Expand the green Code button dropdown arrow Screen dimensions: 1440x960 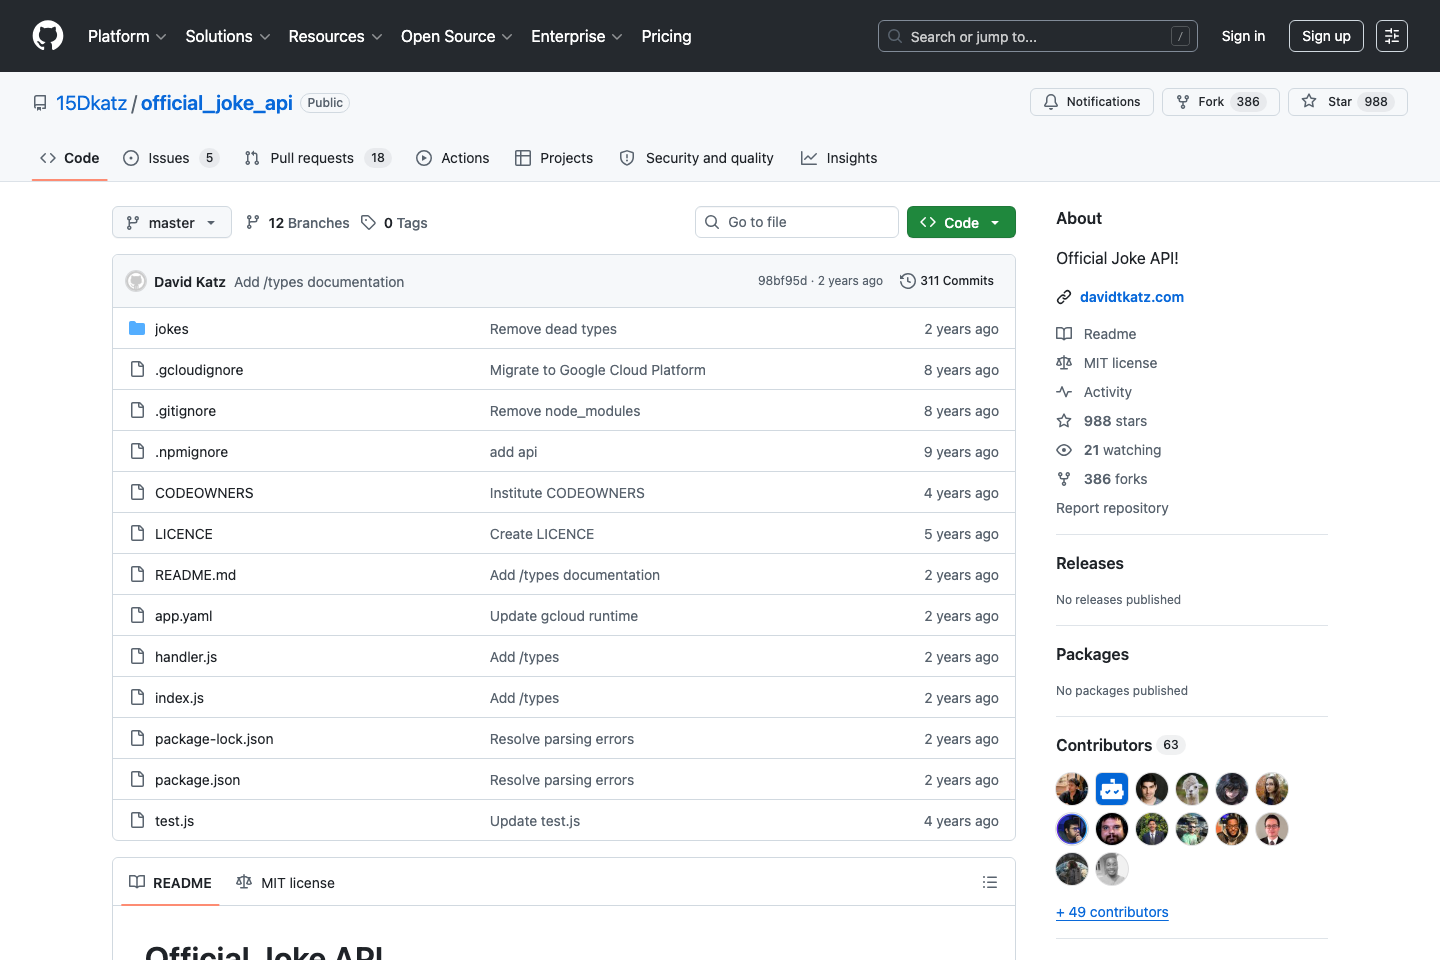tap(994, 222)
